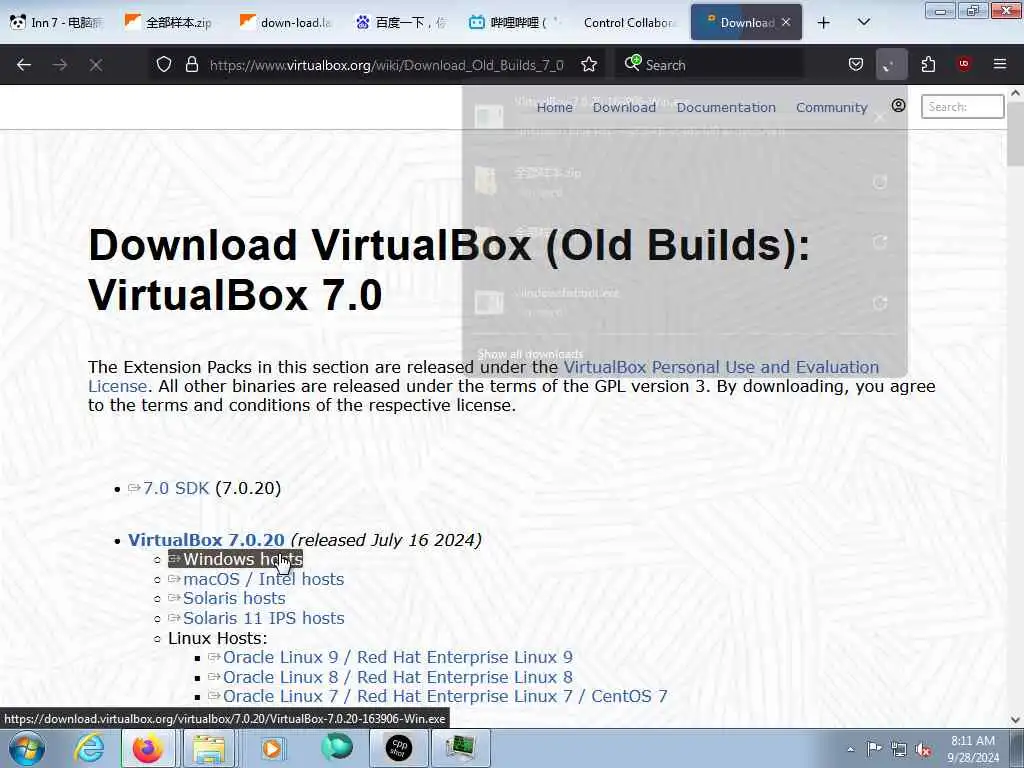
Task: Switch to the 全部样本.zip tab
Action: tap(170, 23)
